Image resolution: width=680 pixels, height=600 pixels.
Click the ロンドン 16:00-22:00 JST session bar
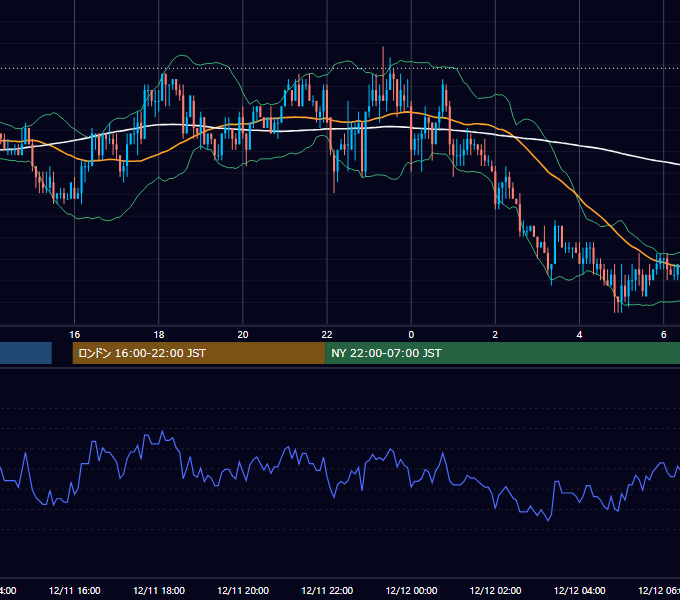(199, 353)
